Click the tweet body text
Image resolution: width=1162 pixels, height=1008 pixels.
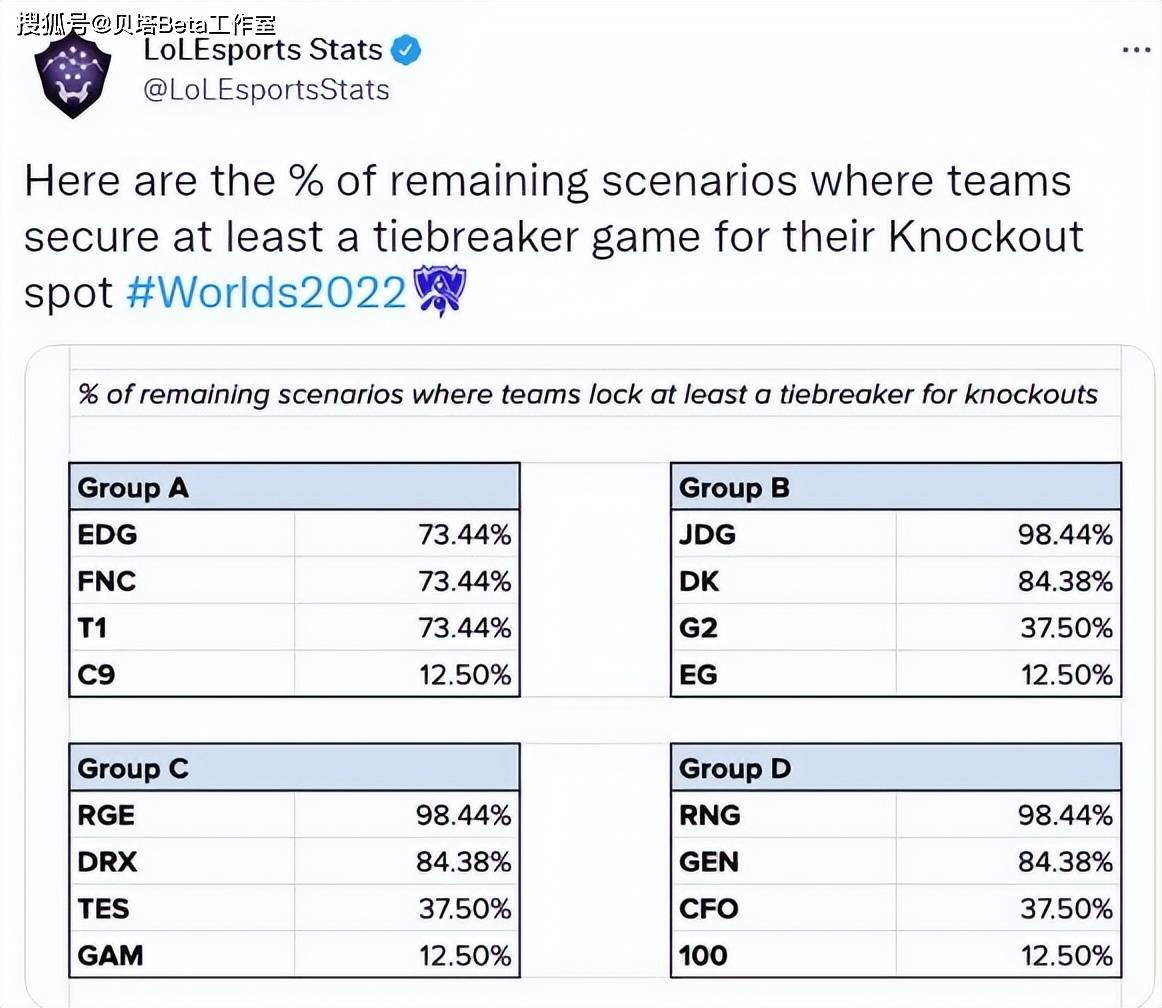[x=554, y=237]
